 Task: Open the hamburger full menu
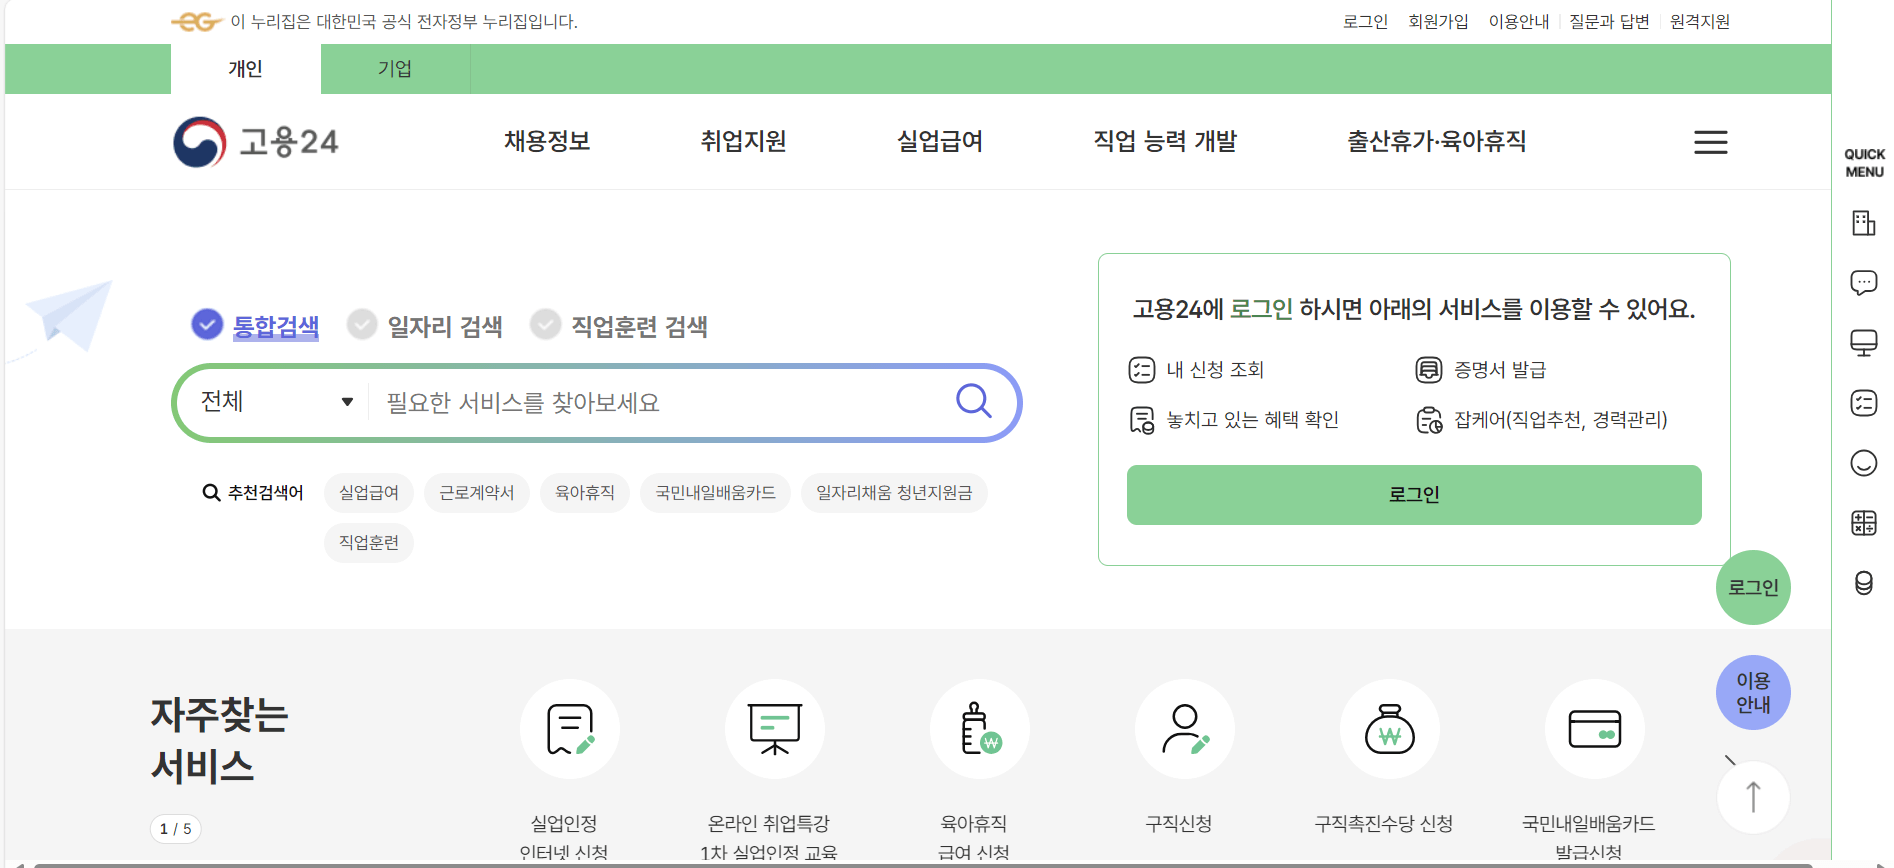1710,142
